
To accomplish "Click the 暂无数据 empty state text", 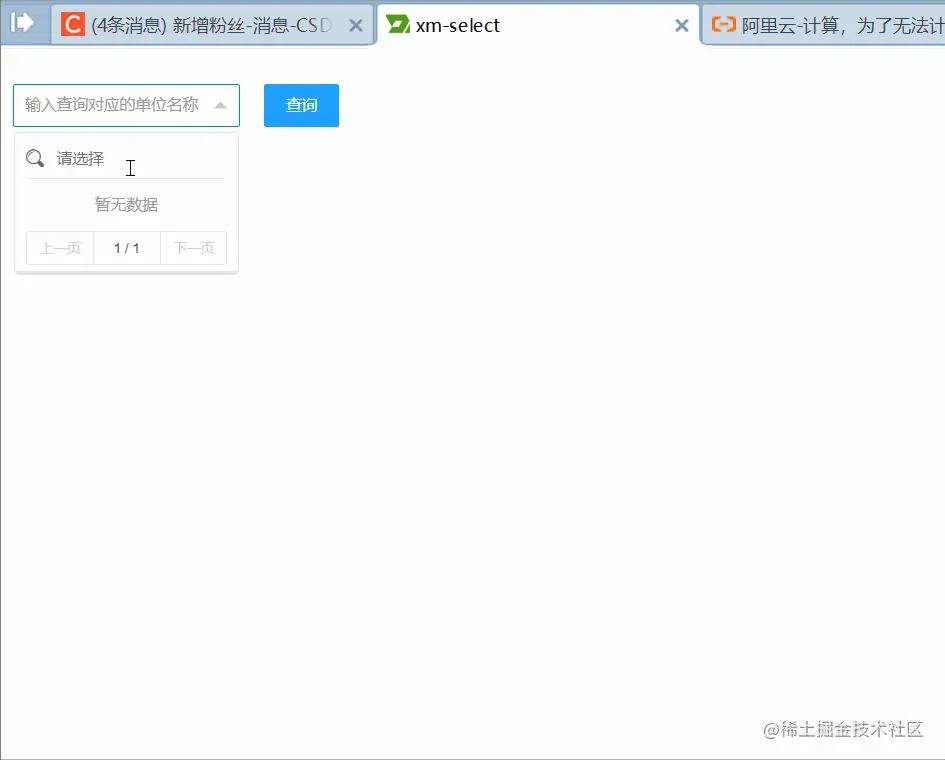I will coord(125,204).
